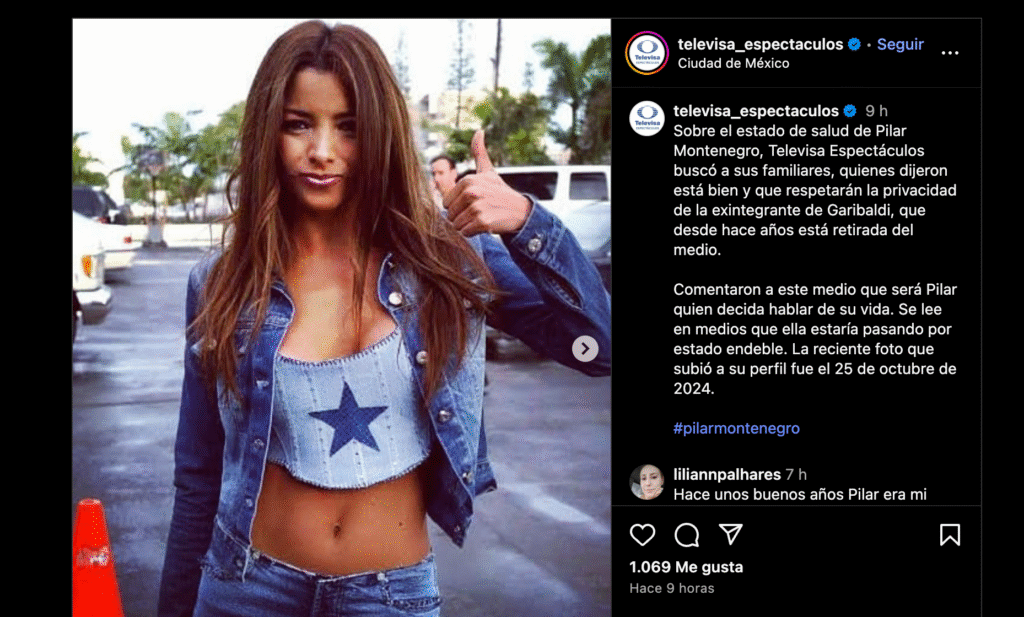The width and height of the screenshot is (1024, 617).
Task: Click Hace 9 horas timestamp
Action: click(671, 588)
